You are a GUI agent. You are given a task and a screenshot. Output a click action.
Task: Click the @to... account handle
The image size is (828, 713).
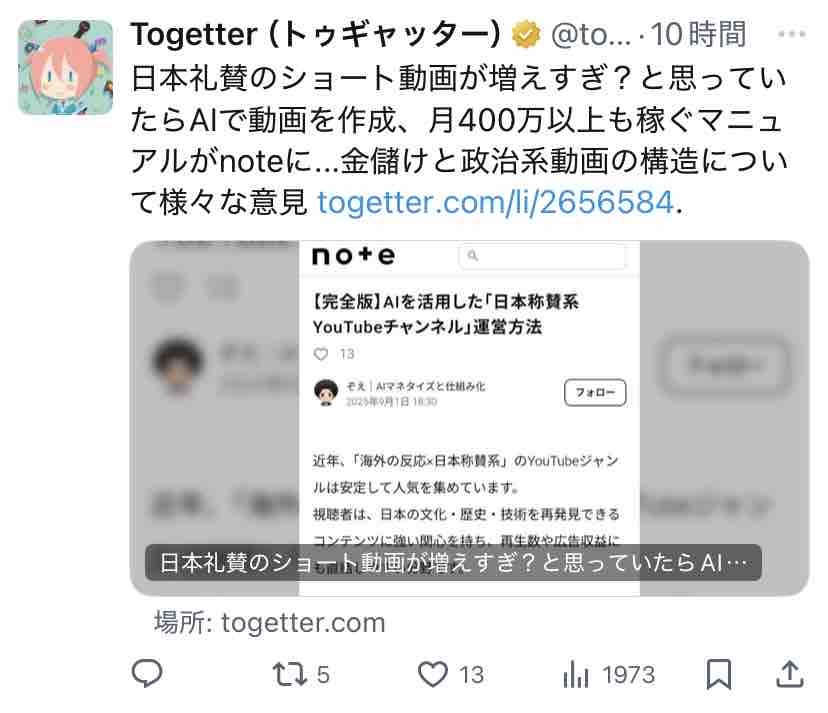590,35
